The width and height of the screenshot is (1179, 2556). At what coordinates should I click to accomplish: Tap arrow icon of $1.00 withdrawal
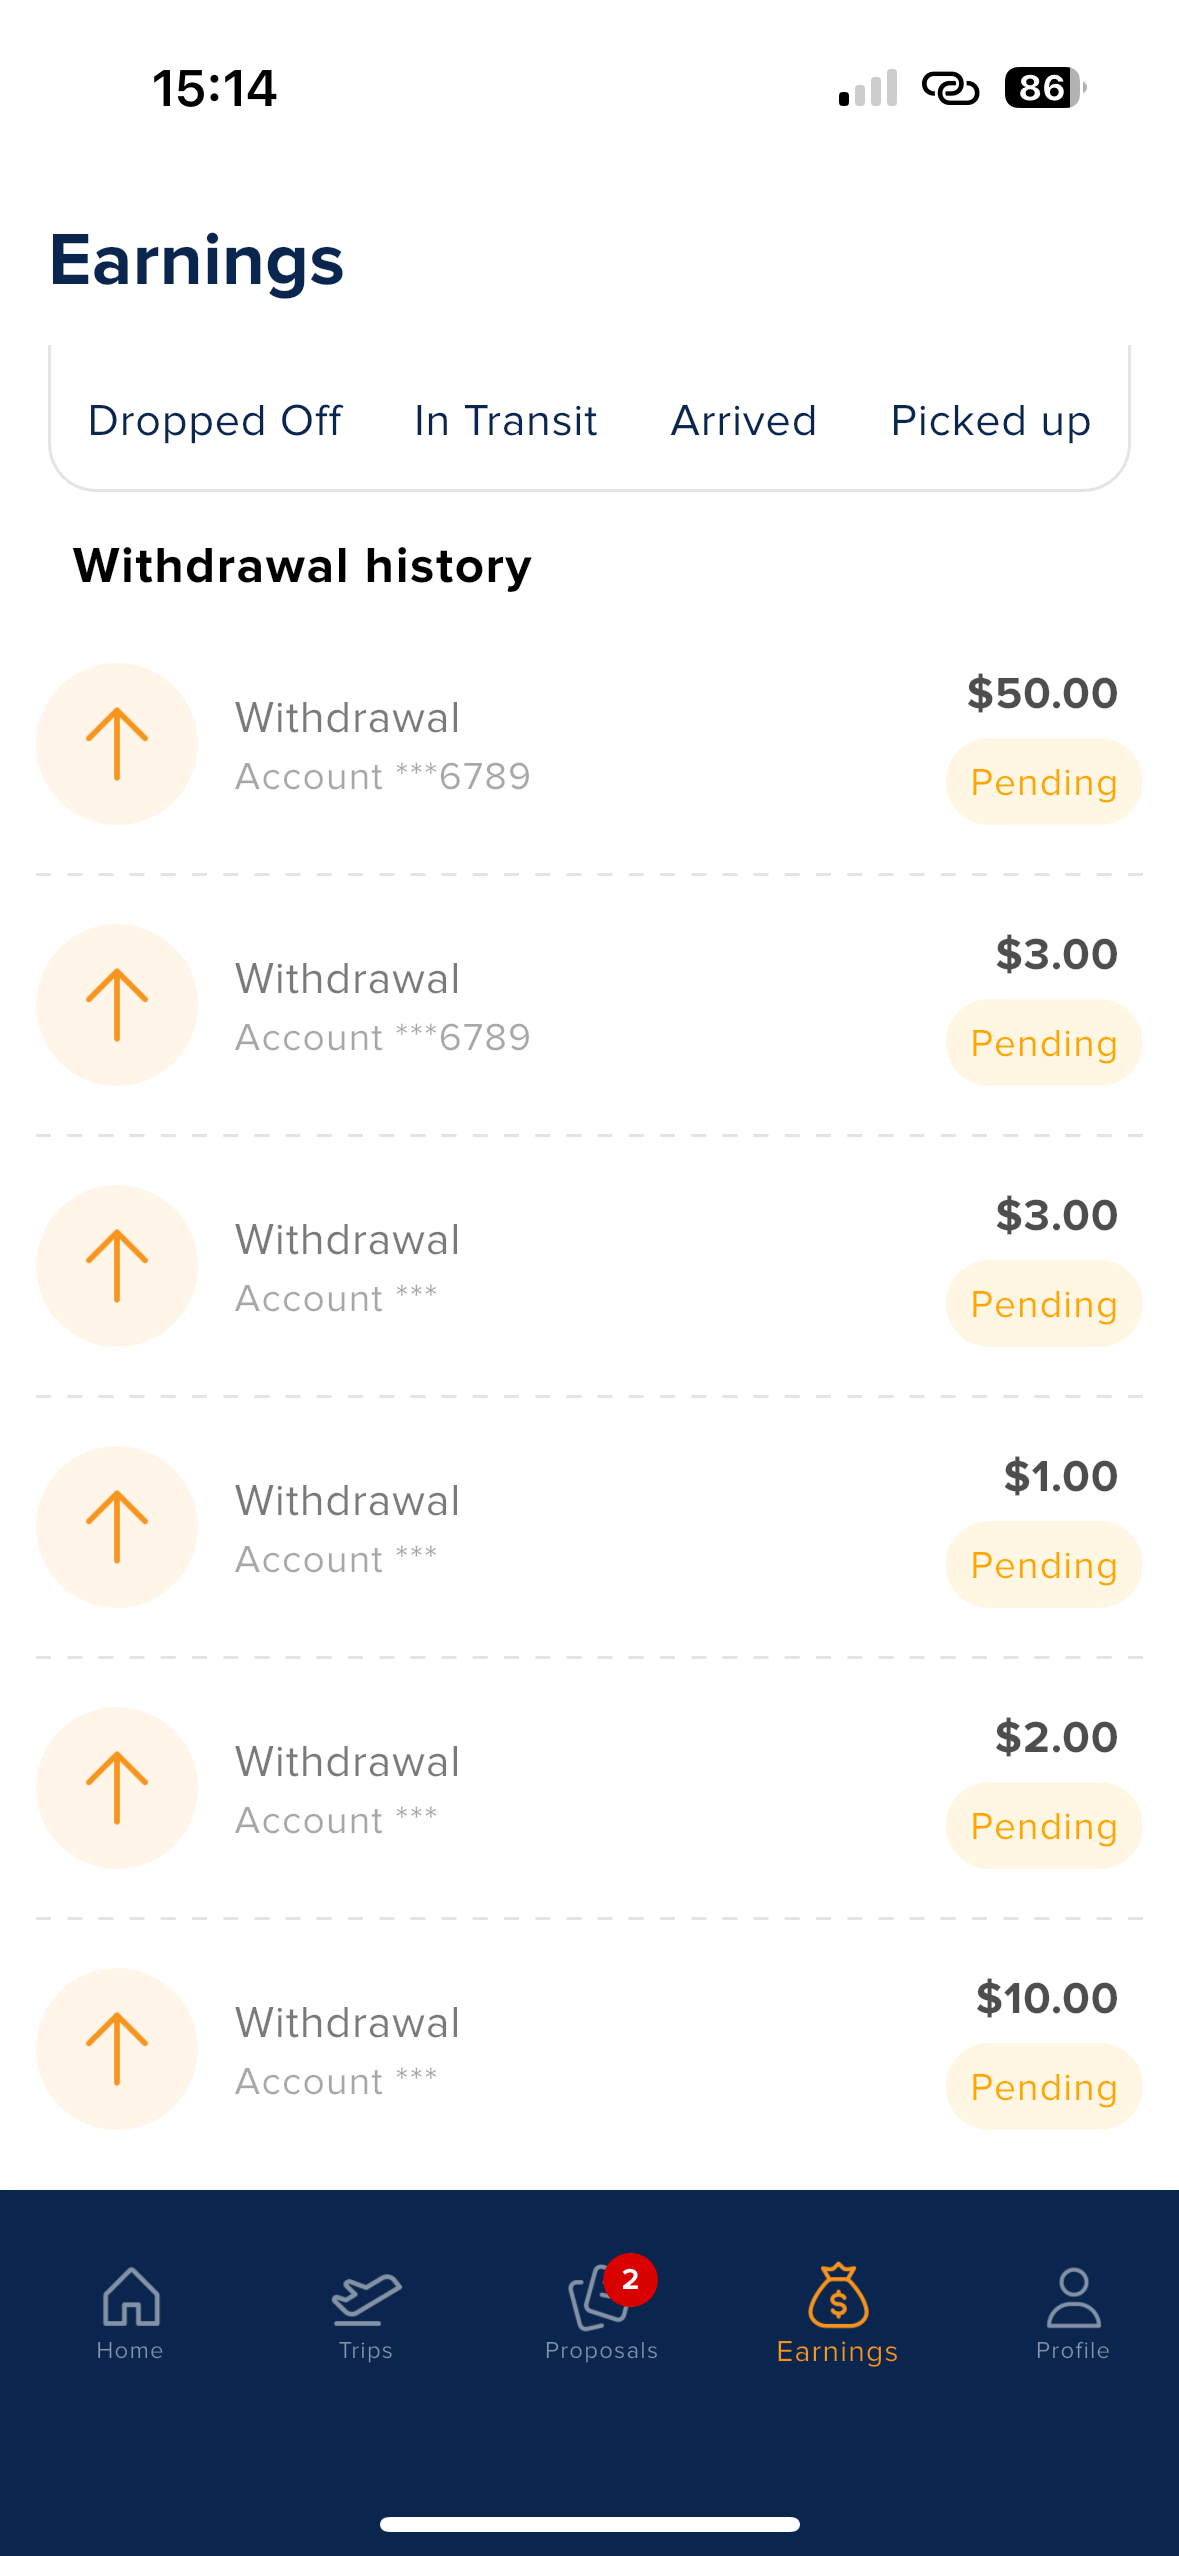click(117, 1527)
